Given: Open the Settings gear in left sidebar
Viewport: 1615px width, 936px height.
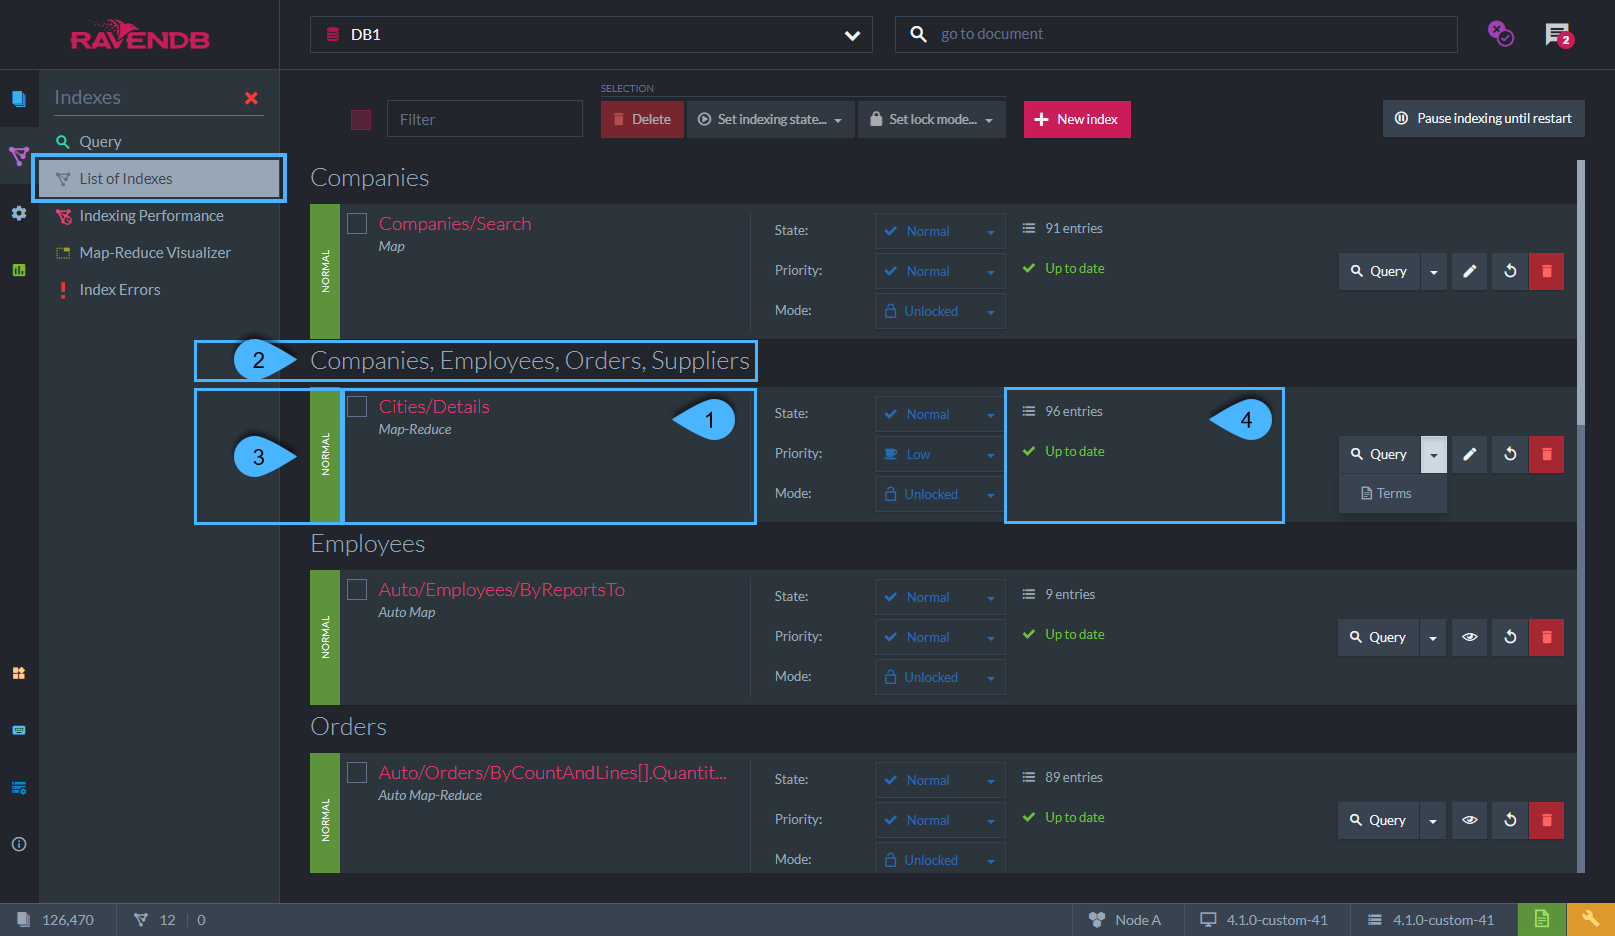Looking at the screenshot, I should (19, 213).
